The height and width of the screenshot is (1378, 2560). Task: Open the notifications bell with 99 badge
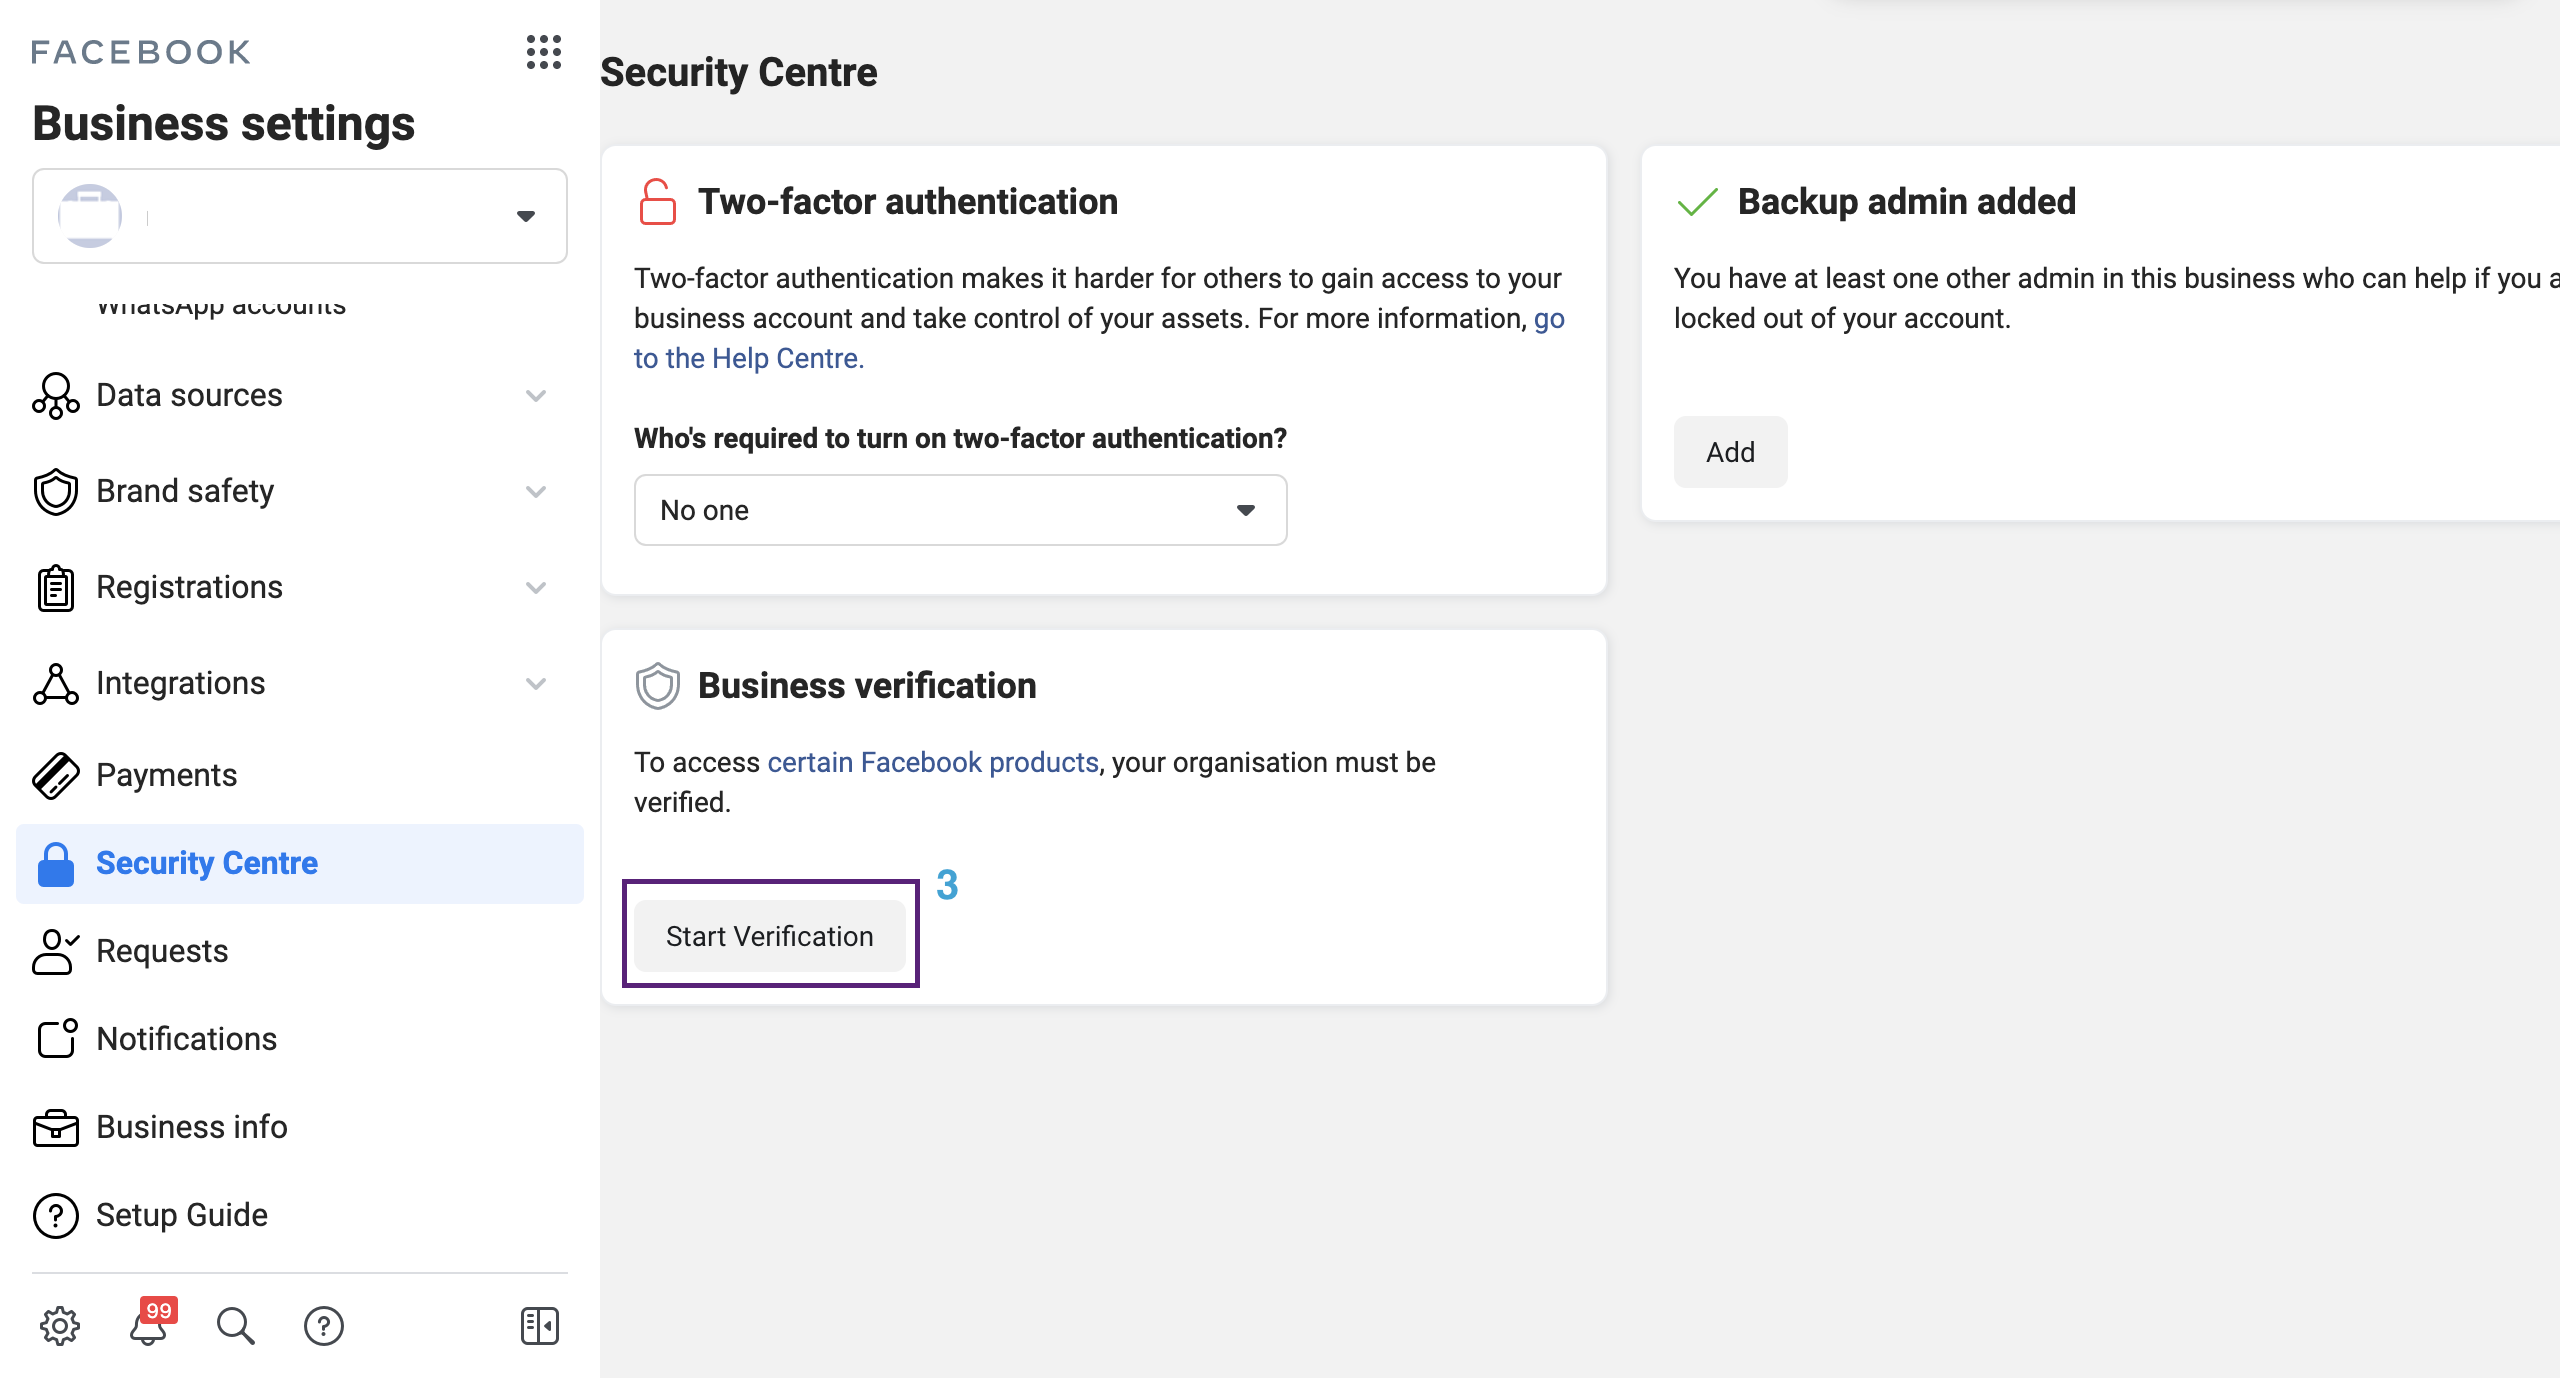coord(149,1326)
